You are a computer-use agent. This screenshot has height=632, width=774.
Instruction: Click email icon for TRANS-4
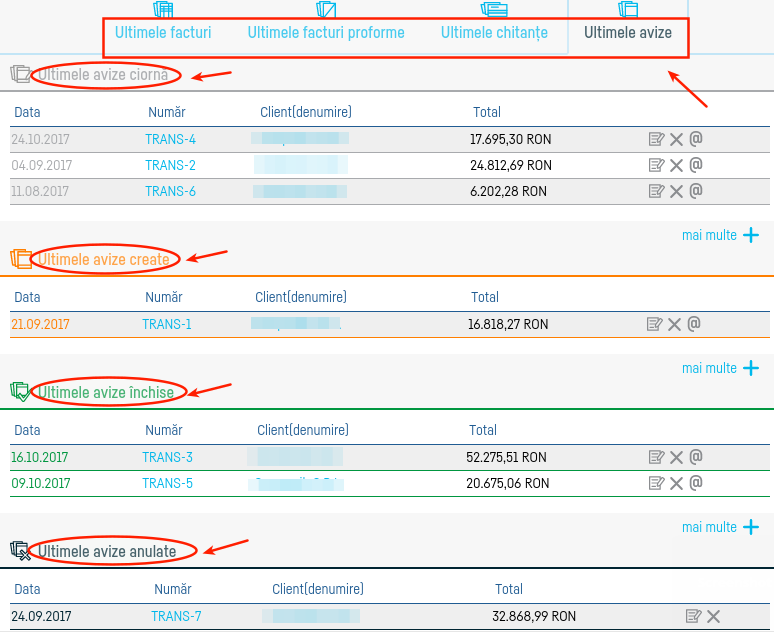click(696, 139)
